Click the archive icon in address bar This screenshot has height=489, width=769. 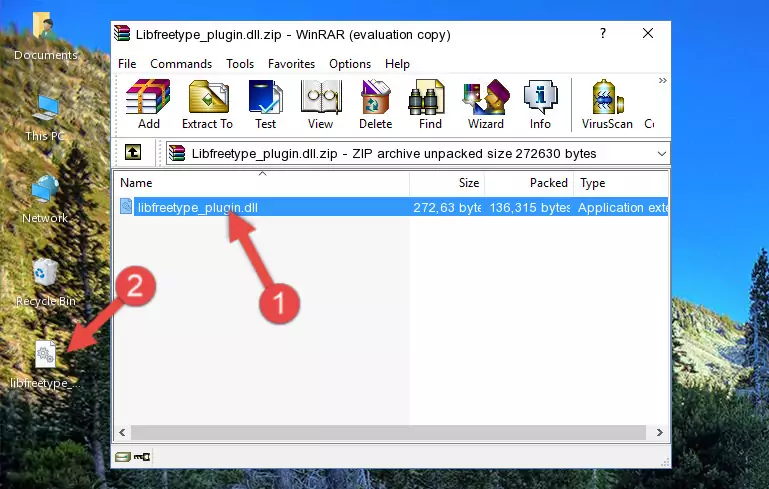[177, 154]
